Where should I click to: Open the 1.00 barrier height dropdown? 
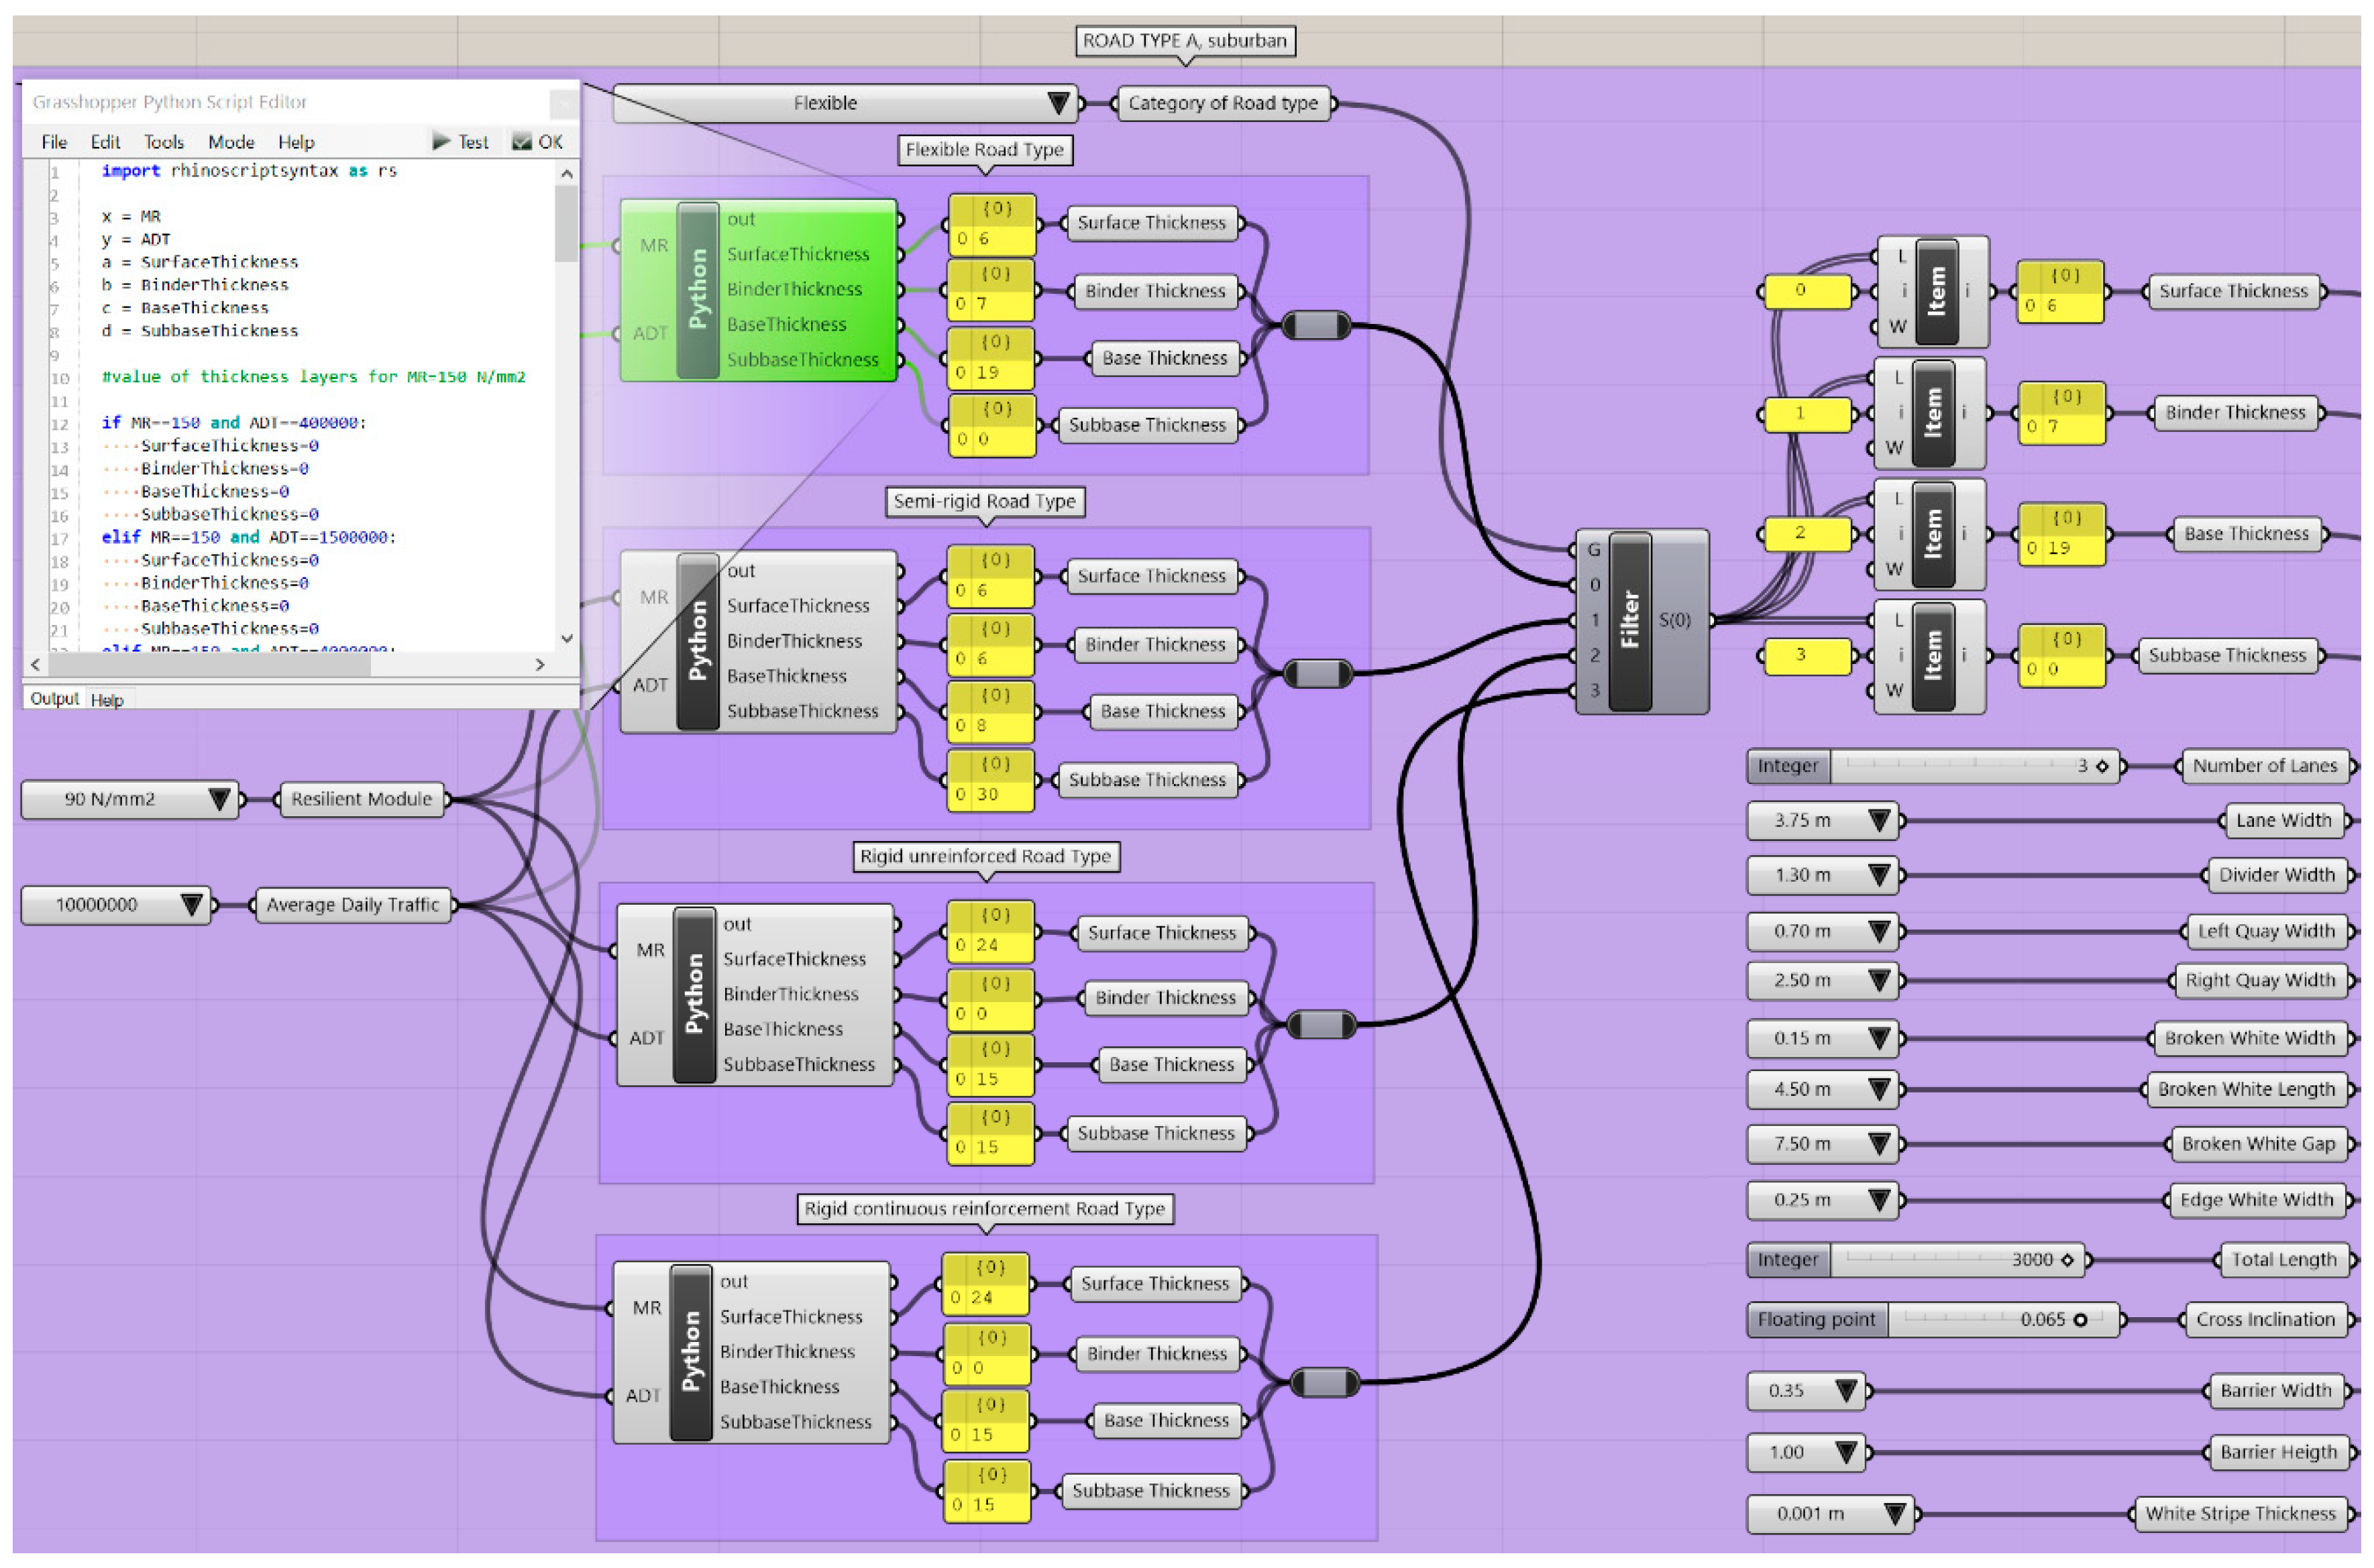point(1806,1453)
